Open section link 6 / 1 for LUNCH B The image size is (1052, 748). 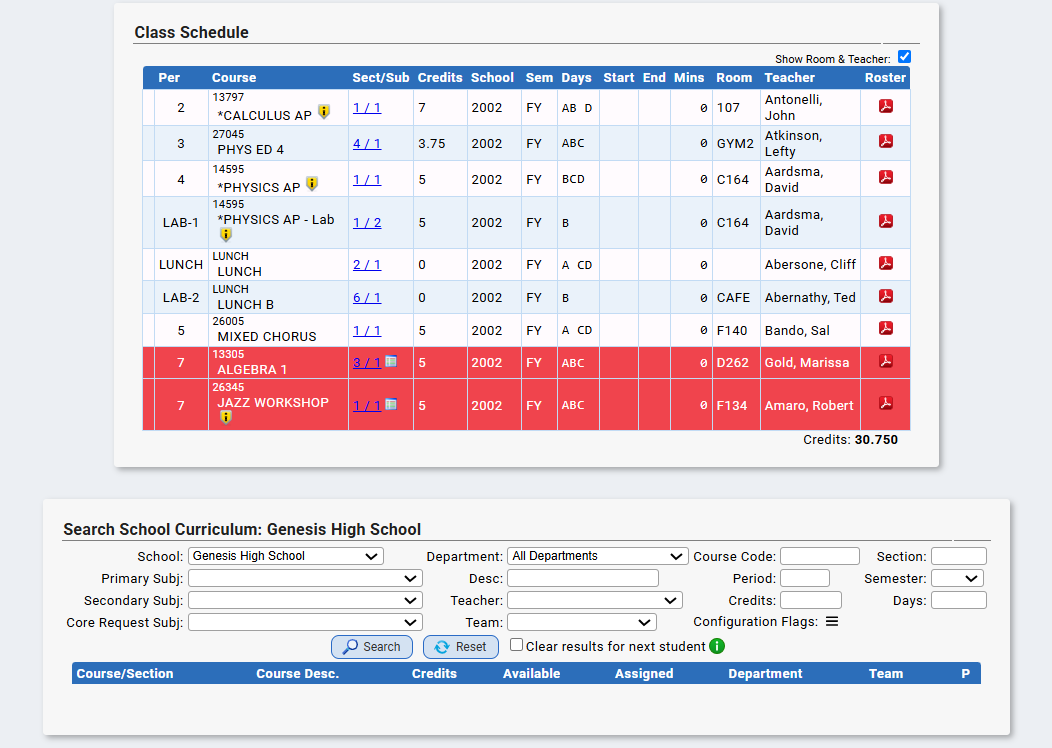pyautogui.click(x=367, y=298)
